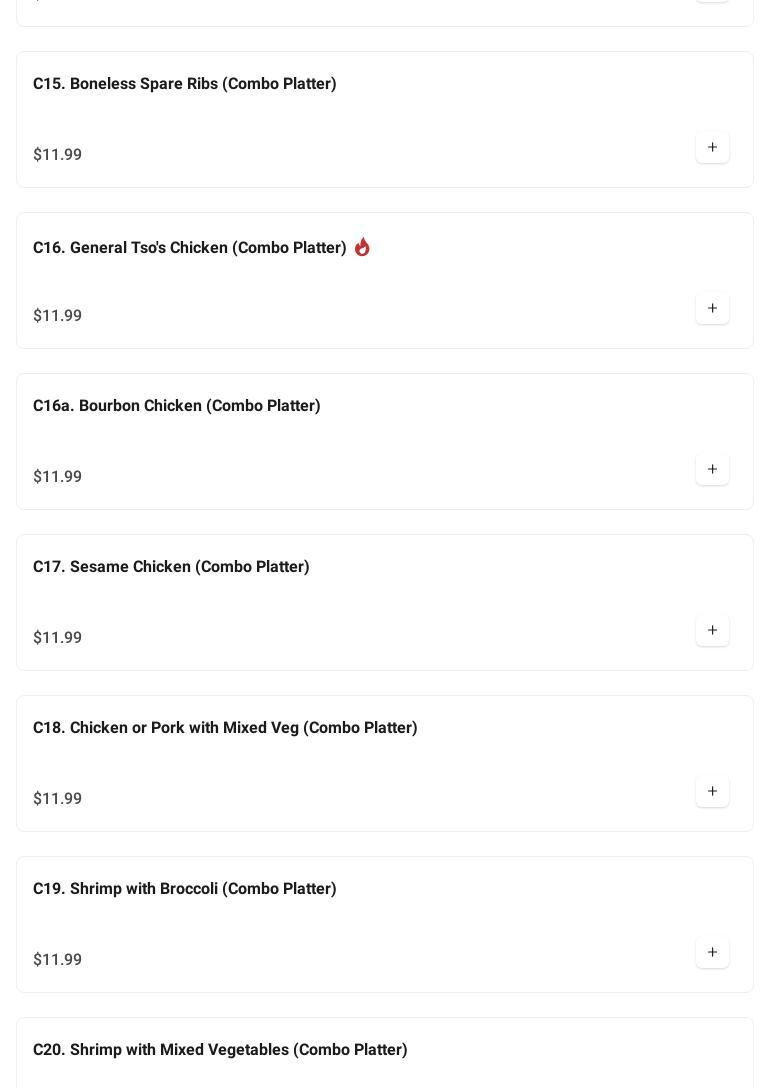The height and width of the screenshot is (1088, 770).
Task: Add C16 General Tso's Chicken to order
Action: [712, 309]
